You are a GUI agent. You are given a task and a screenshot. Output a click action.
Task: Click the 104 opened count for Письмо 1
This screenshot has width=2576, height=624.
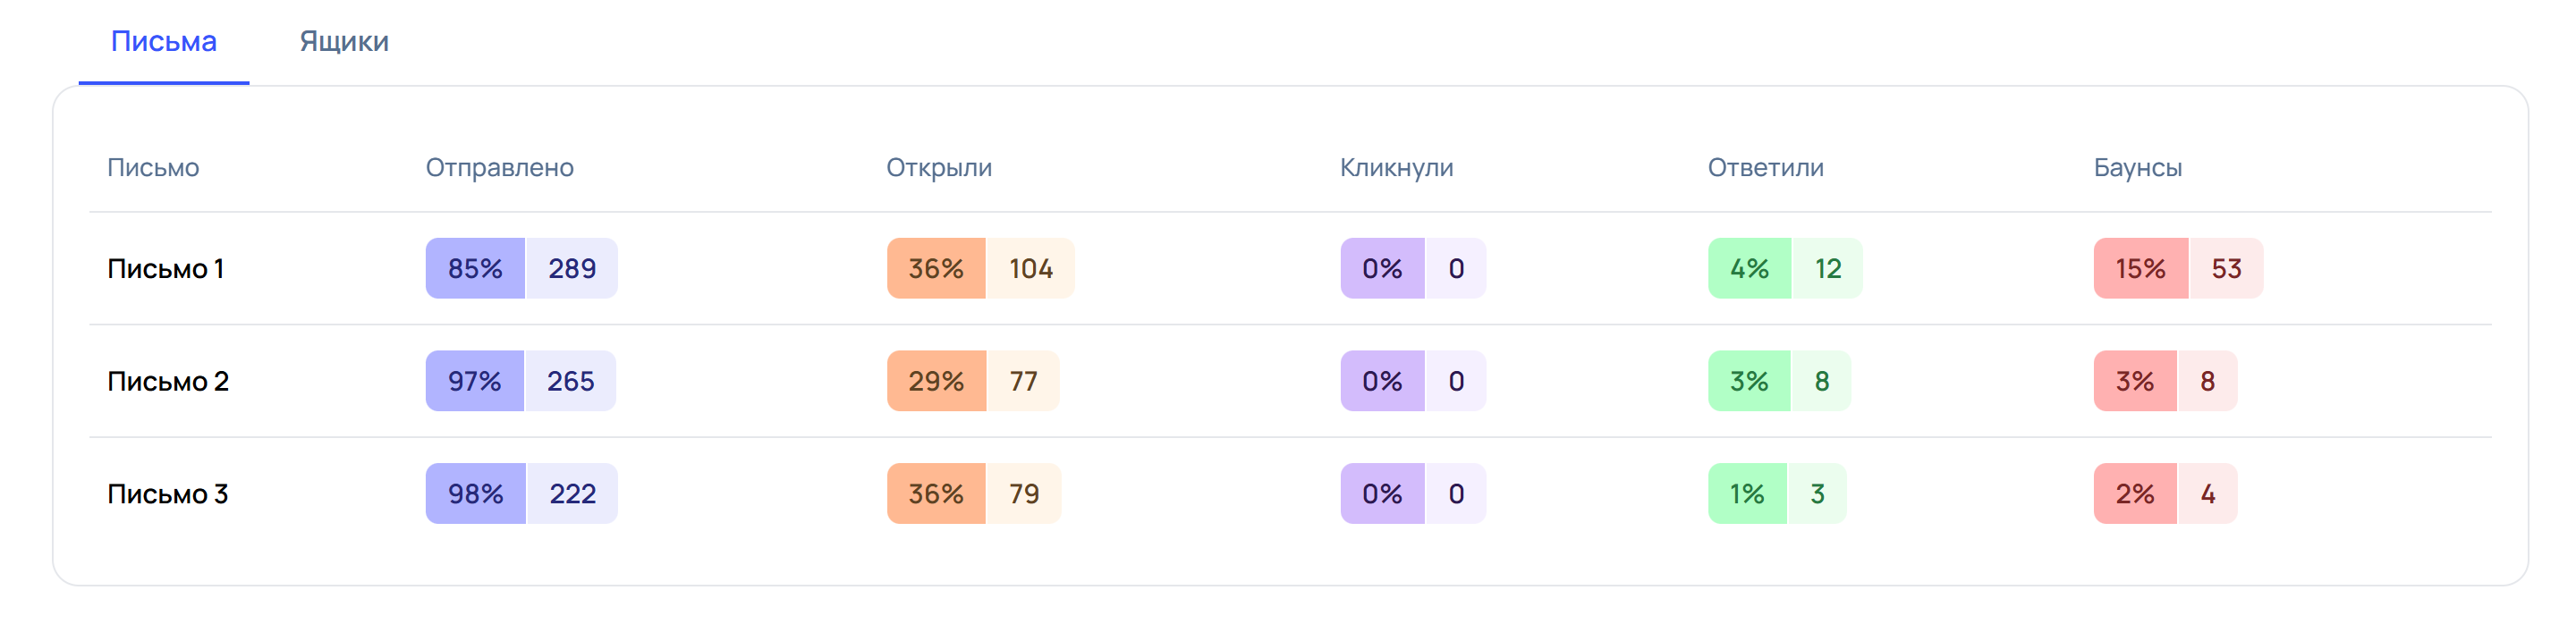point(1030,268)
